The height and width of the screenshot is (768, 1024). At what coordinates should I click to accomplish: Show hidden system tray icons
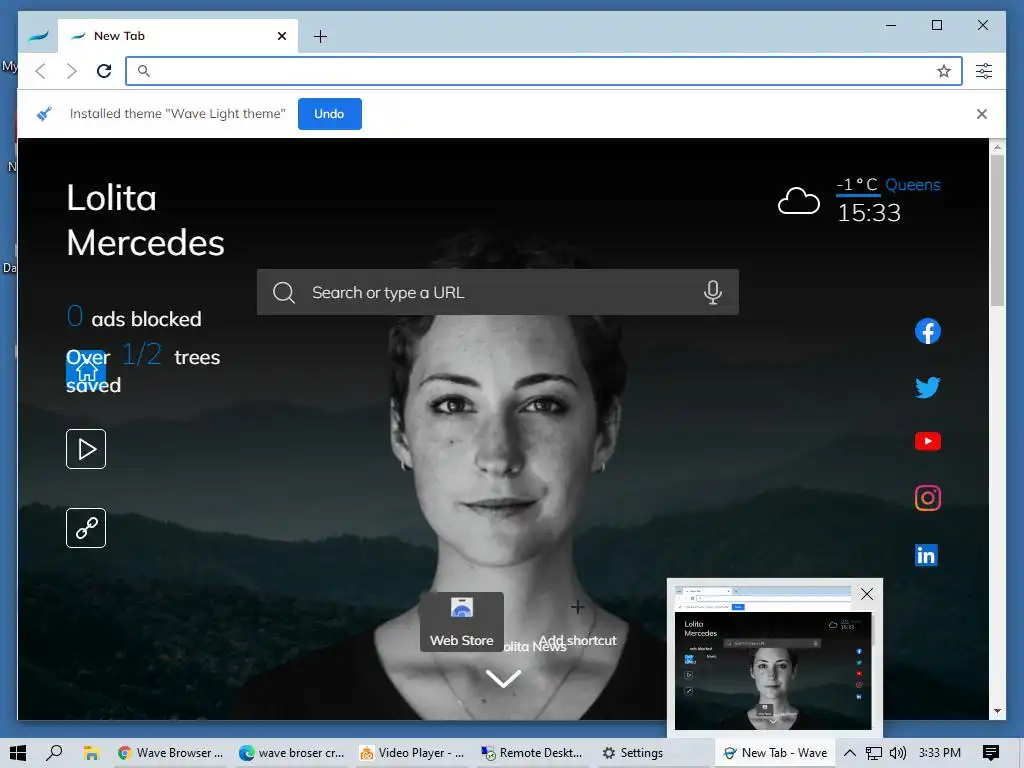pyautogui.click(x=850, y=753)
